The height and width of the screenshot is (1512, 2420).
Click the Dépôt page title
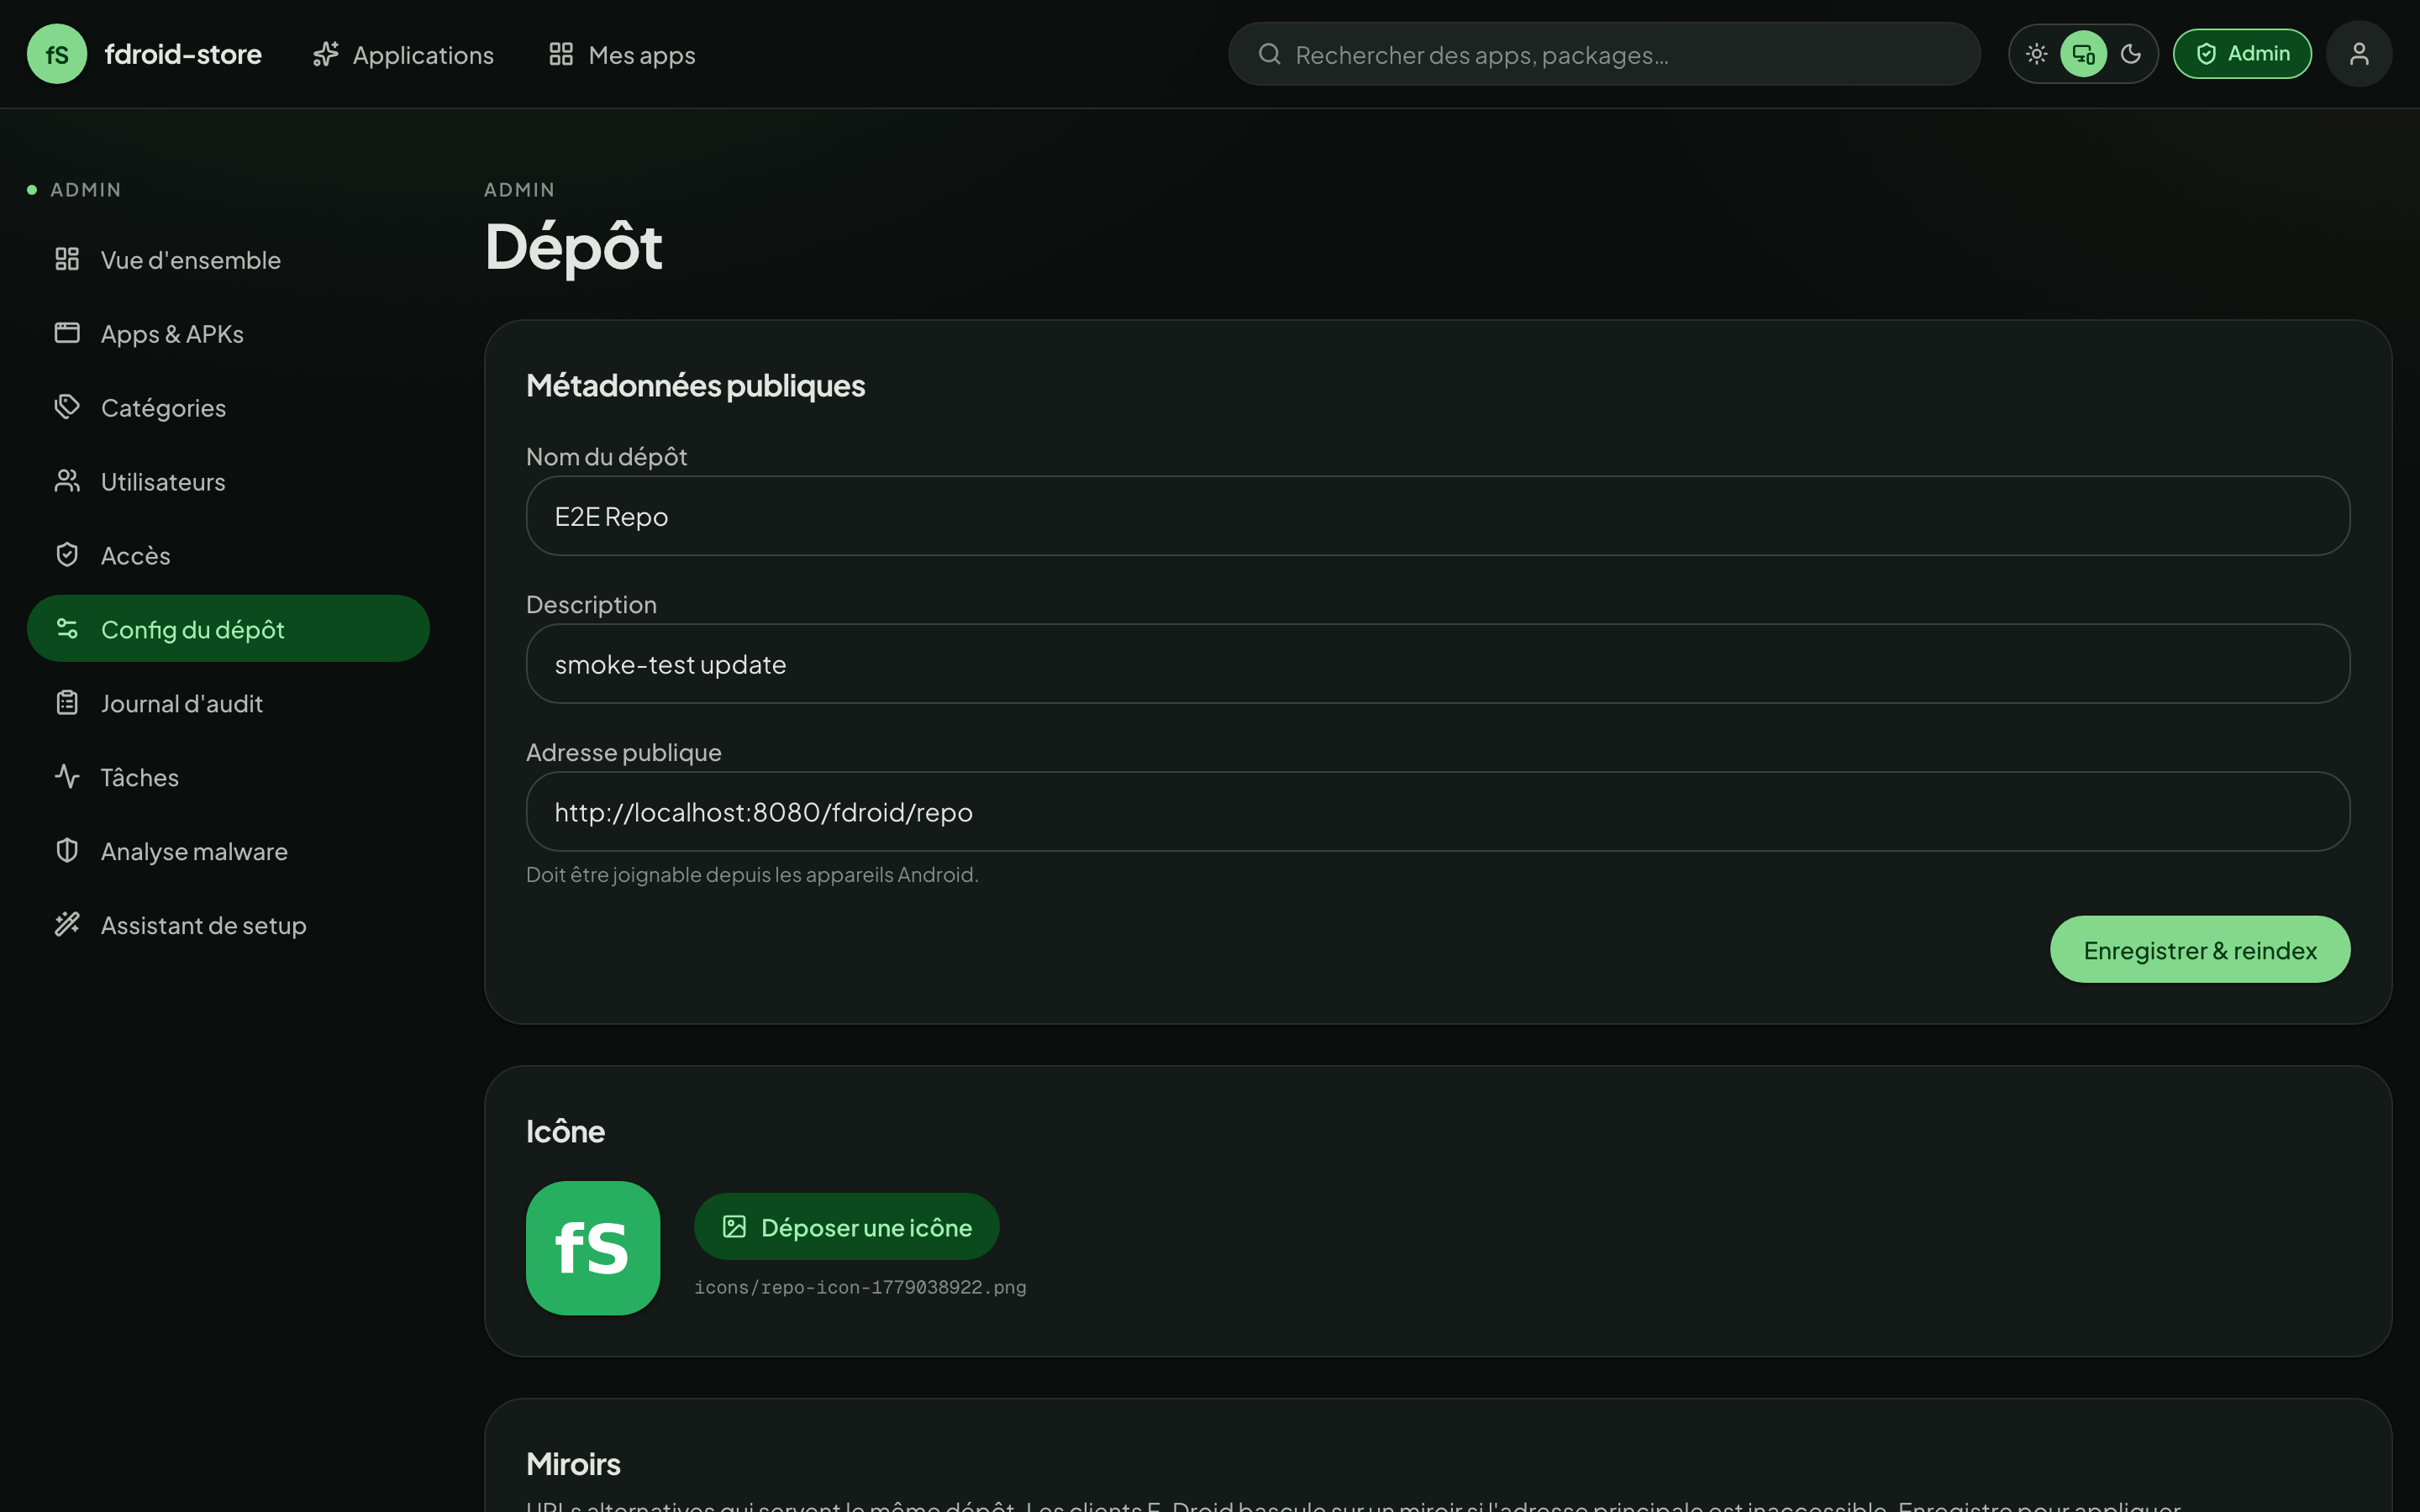coord(573,246)
